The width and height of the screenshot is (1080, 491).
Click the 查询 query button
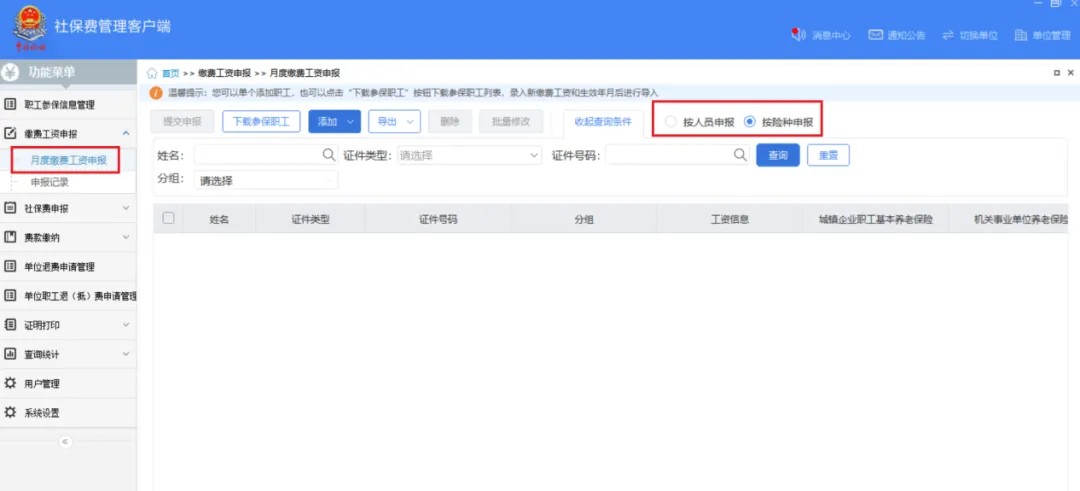click(x=777, y=156)
